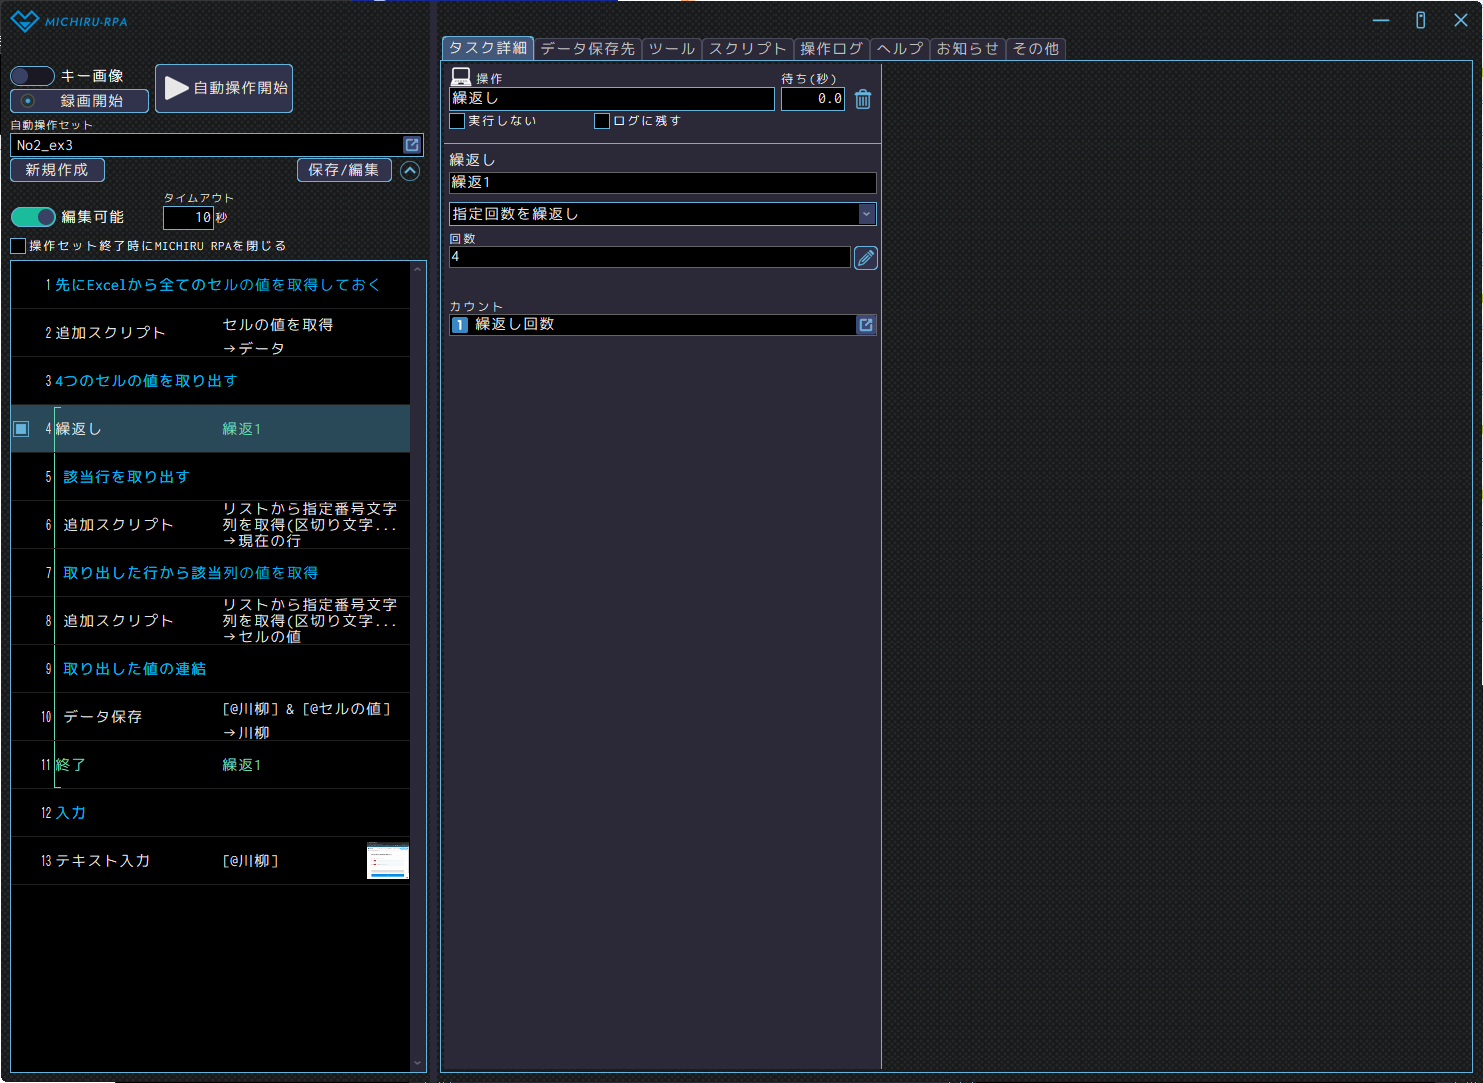Open the 操作ログ tab
The image size is (1483, 1083).
coord(831,49)
